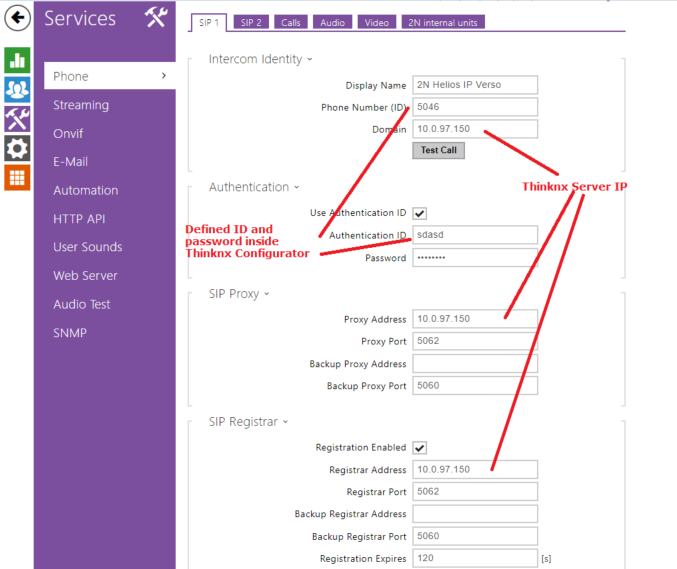Collapse the SIP Registrar section
Screen dimensions: 677x569
pyautogui.click(x=247, y=422)
